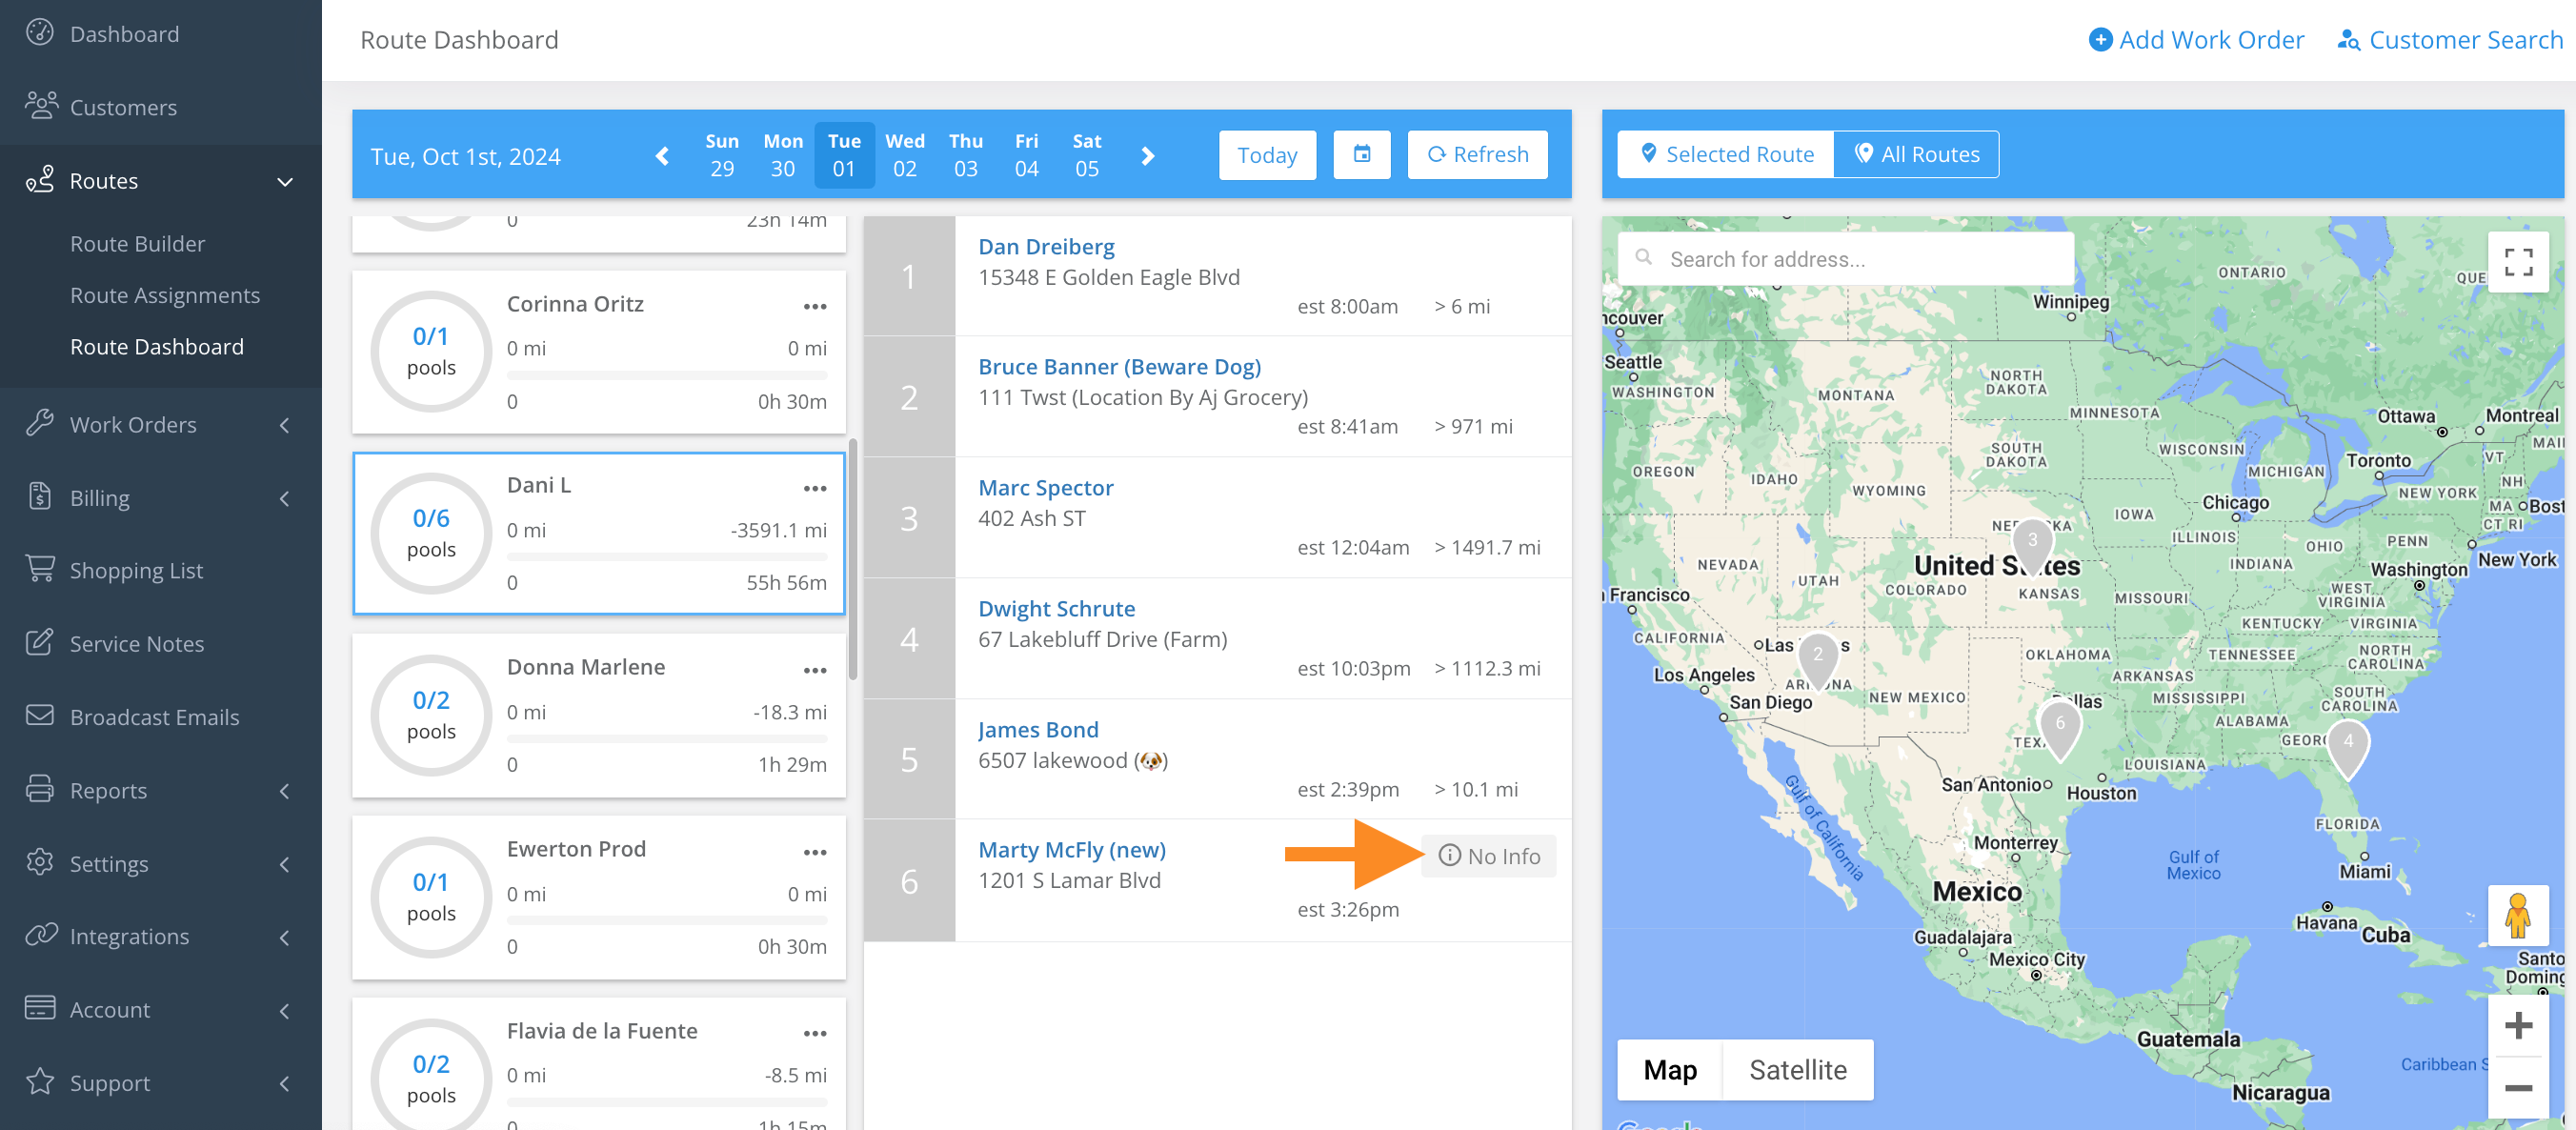Select Tue 01 date tab
2576x1130 pixels.
click(844, 154)
